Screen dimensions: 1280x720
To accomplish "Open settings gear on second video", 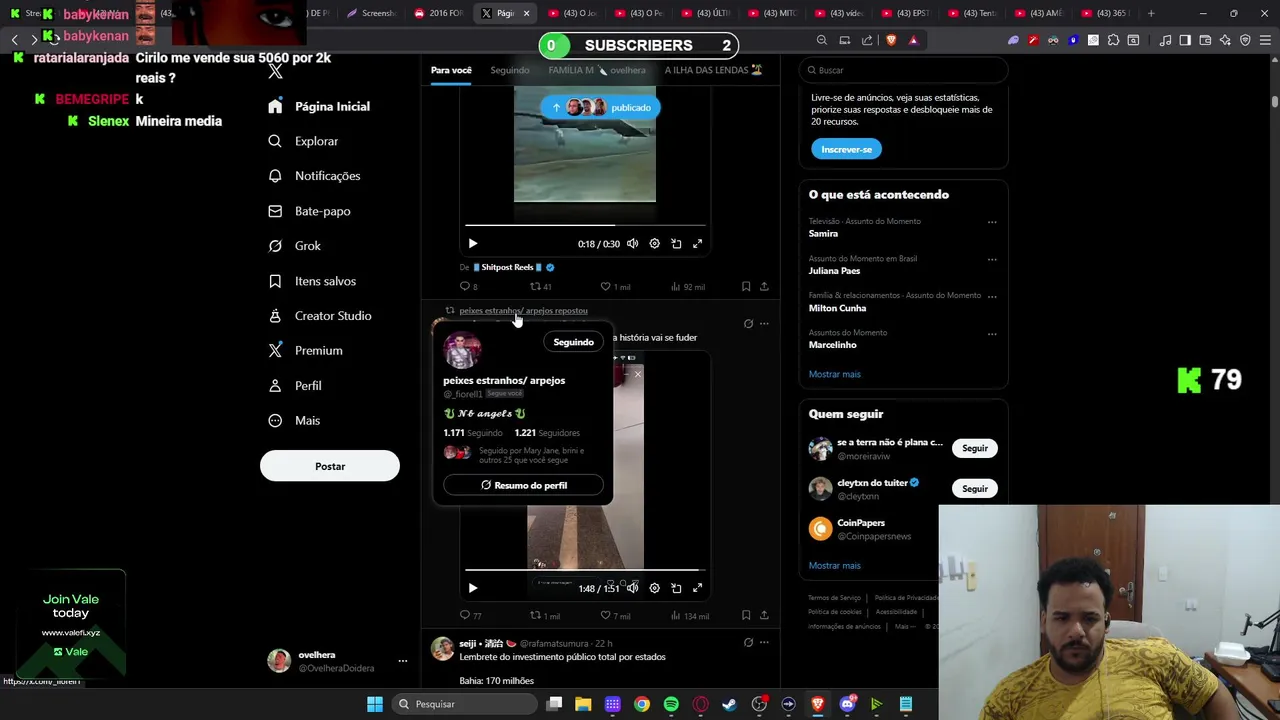I will 654,588.
